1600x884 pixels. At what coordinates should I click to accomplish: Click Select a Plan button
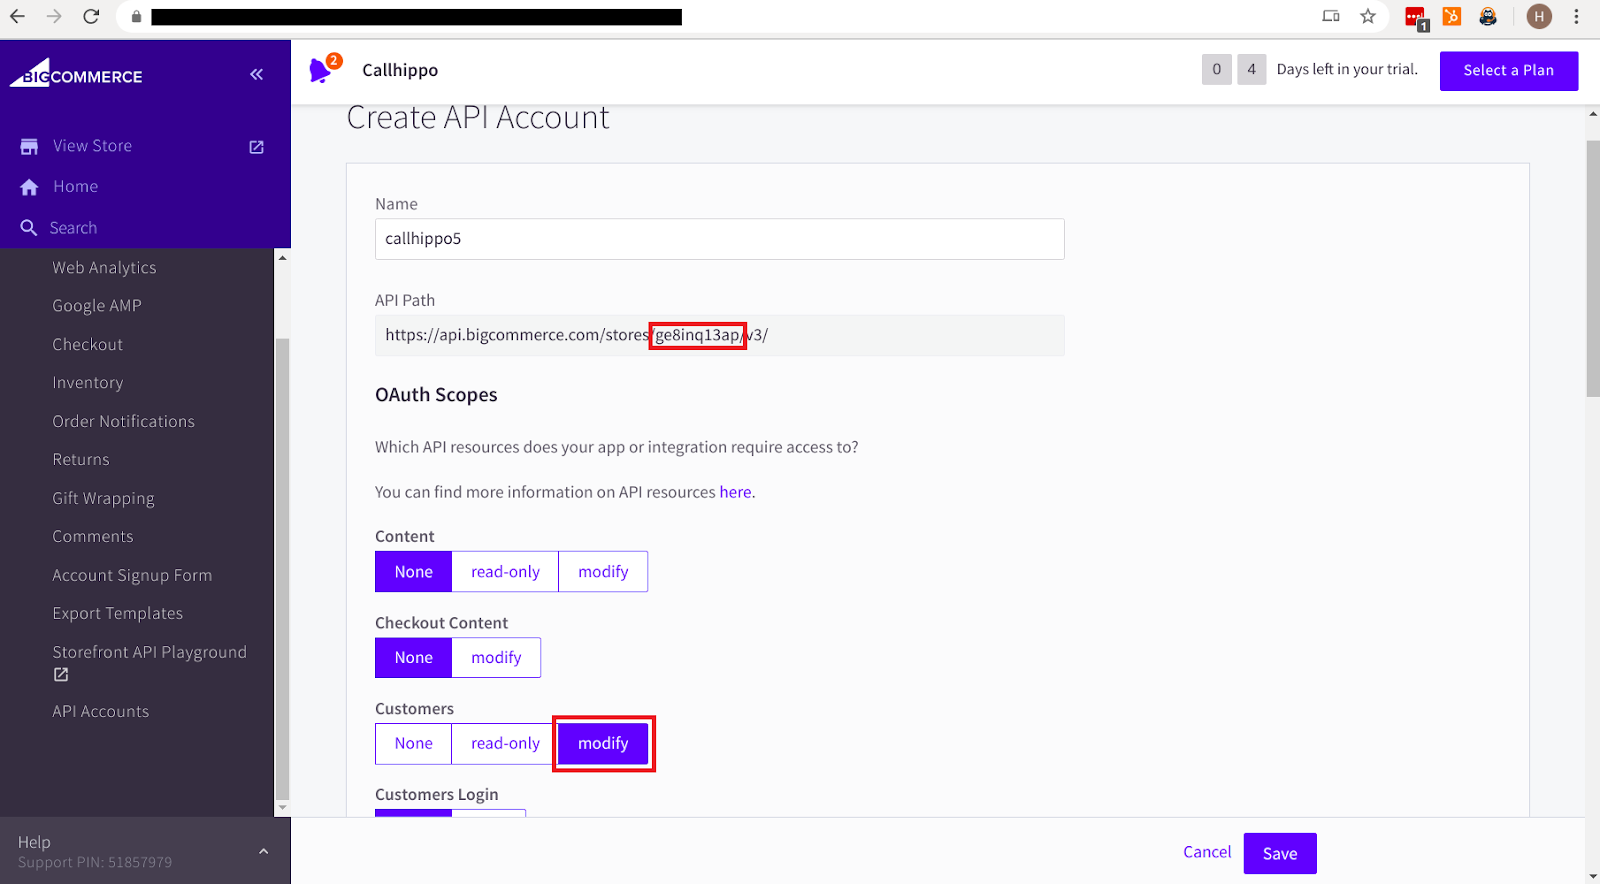(1508, 70)
